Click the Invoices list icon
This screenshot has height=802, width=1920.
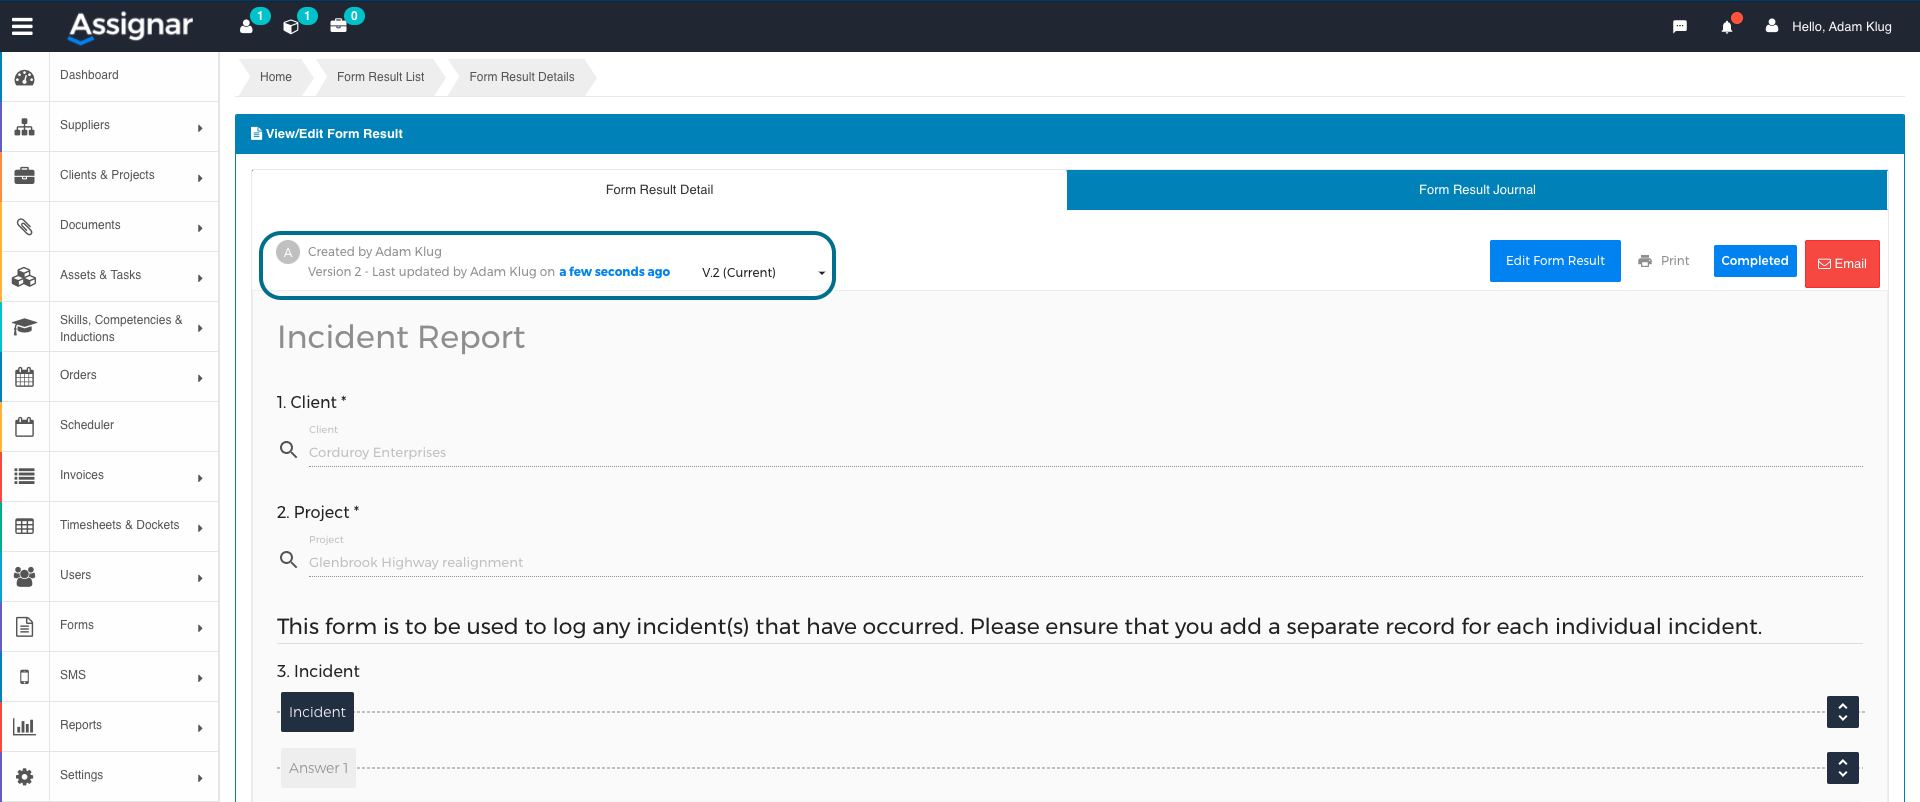click(x=25, y=477)
